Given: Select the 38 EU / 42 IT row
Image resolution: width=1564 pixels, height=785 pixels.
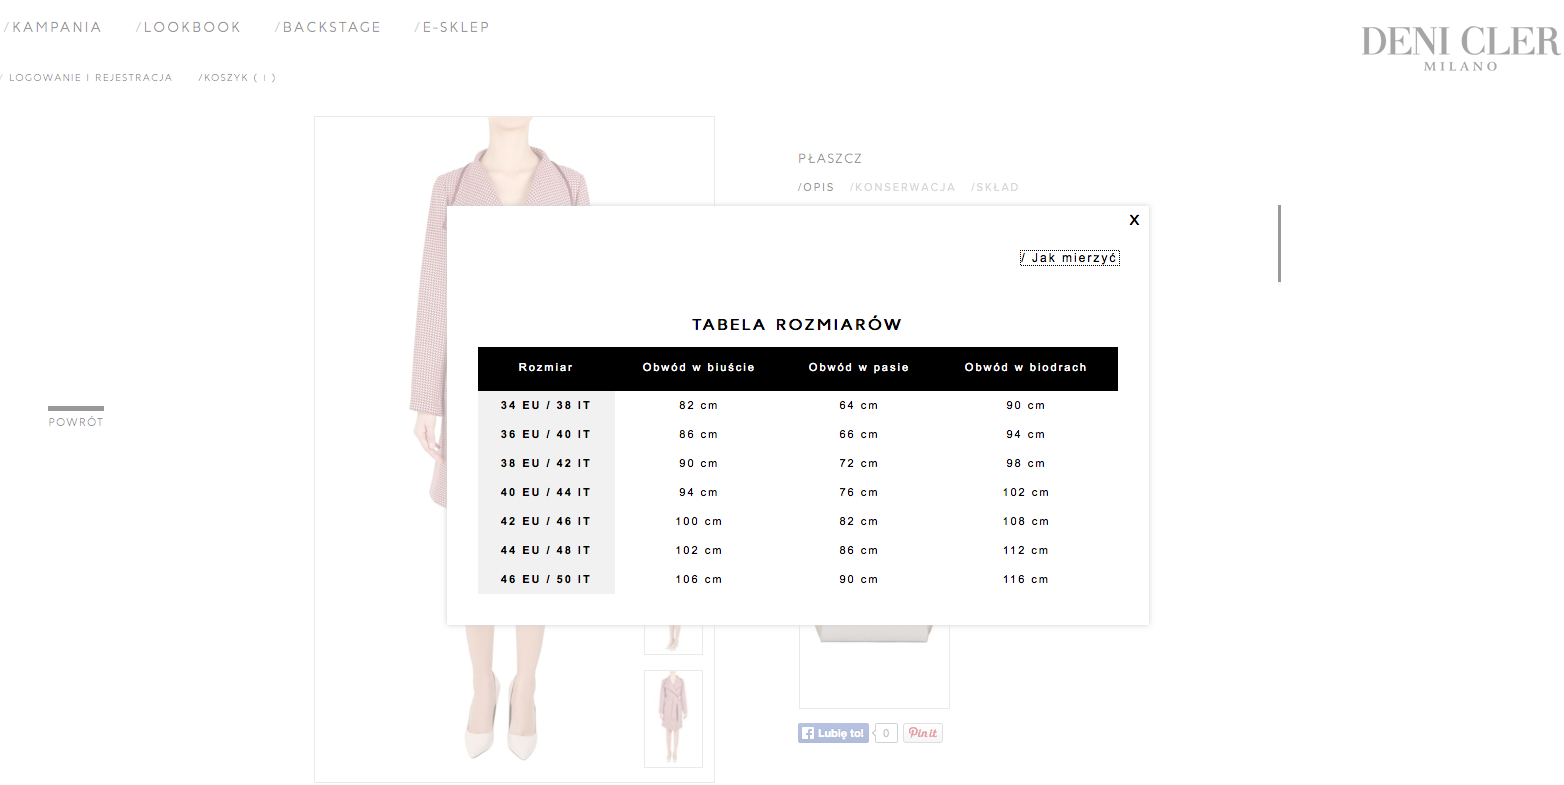Looking at the screenshot, I should tap(798, 463).
